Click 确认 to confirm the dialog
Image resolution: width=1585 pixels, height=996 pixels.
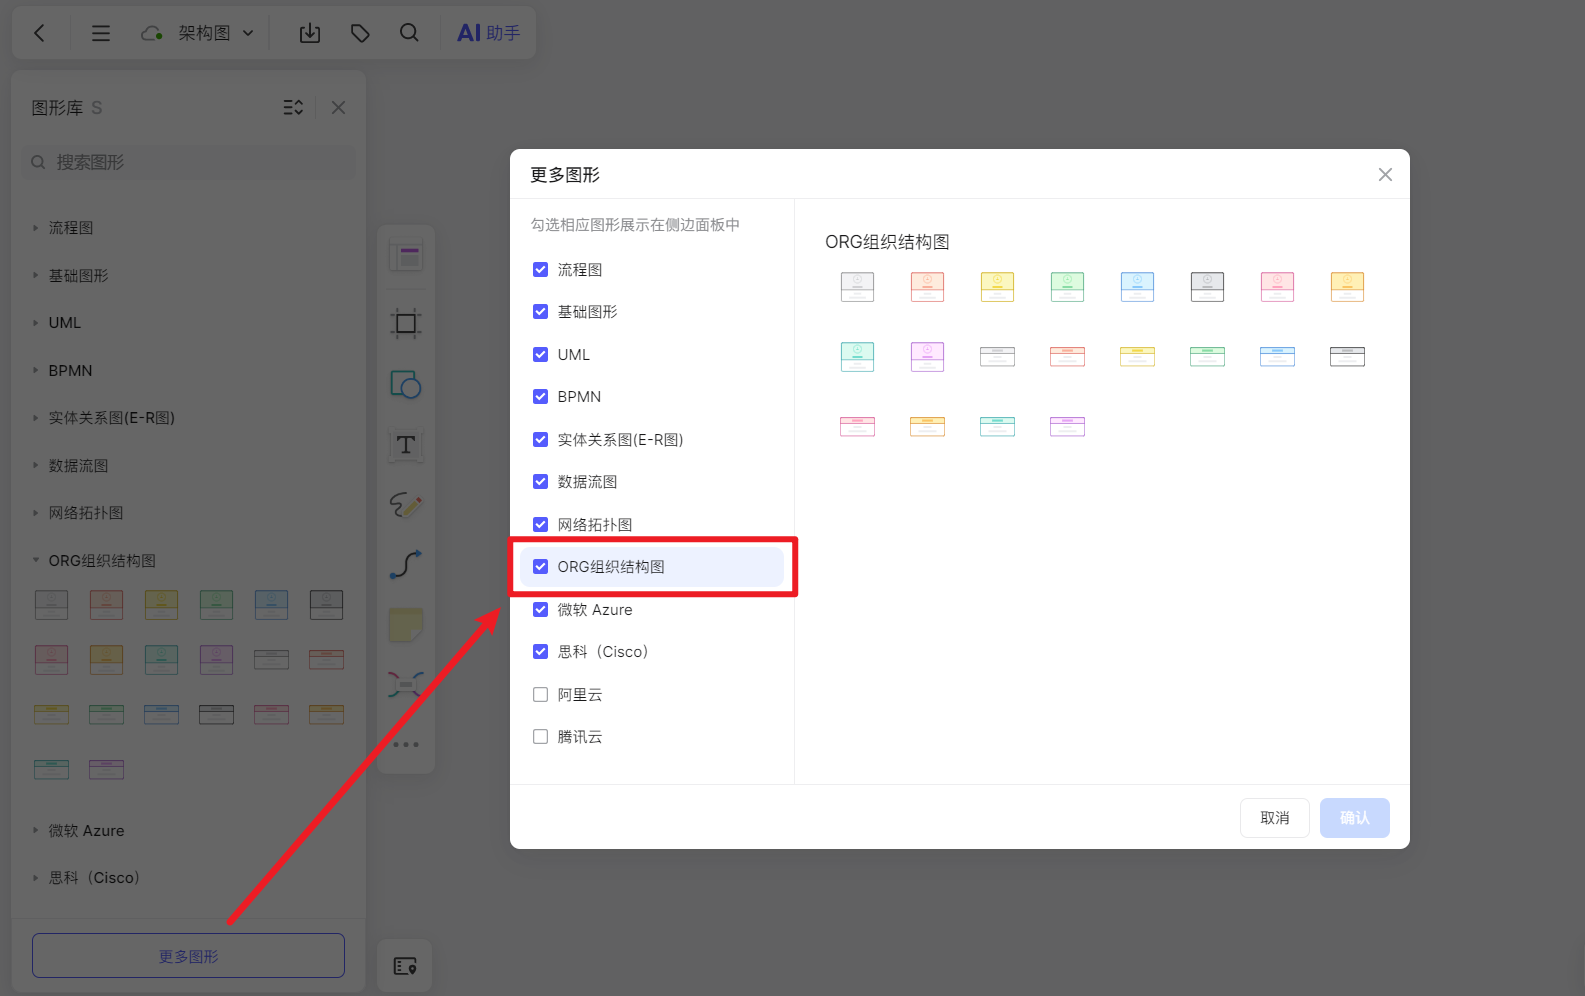click(1355, 818)
